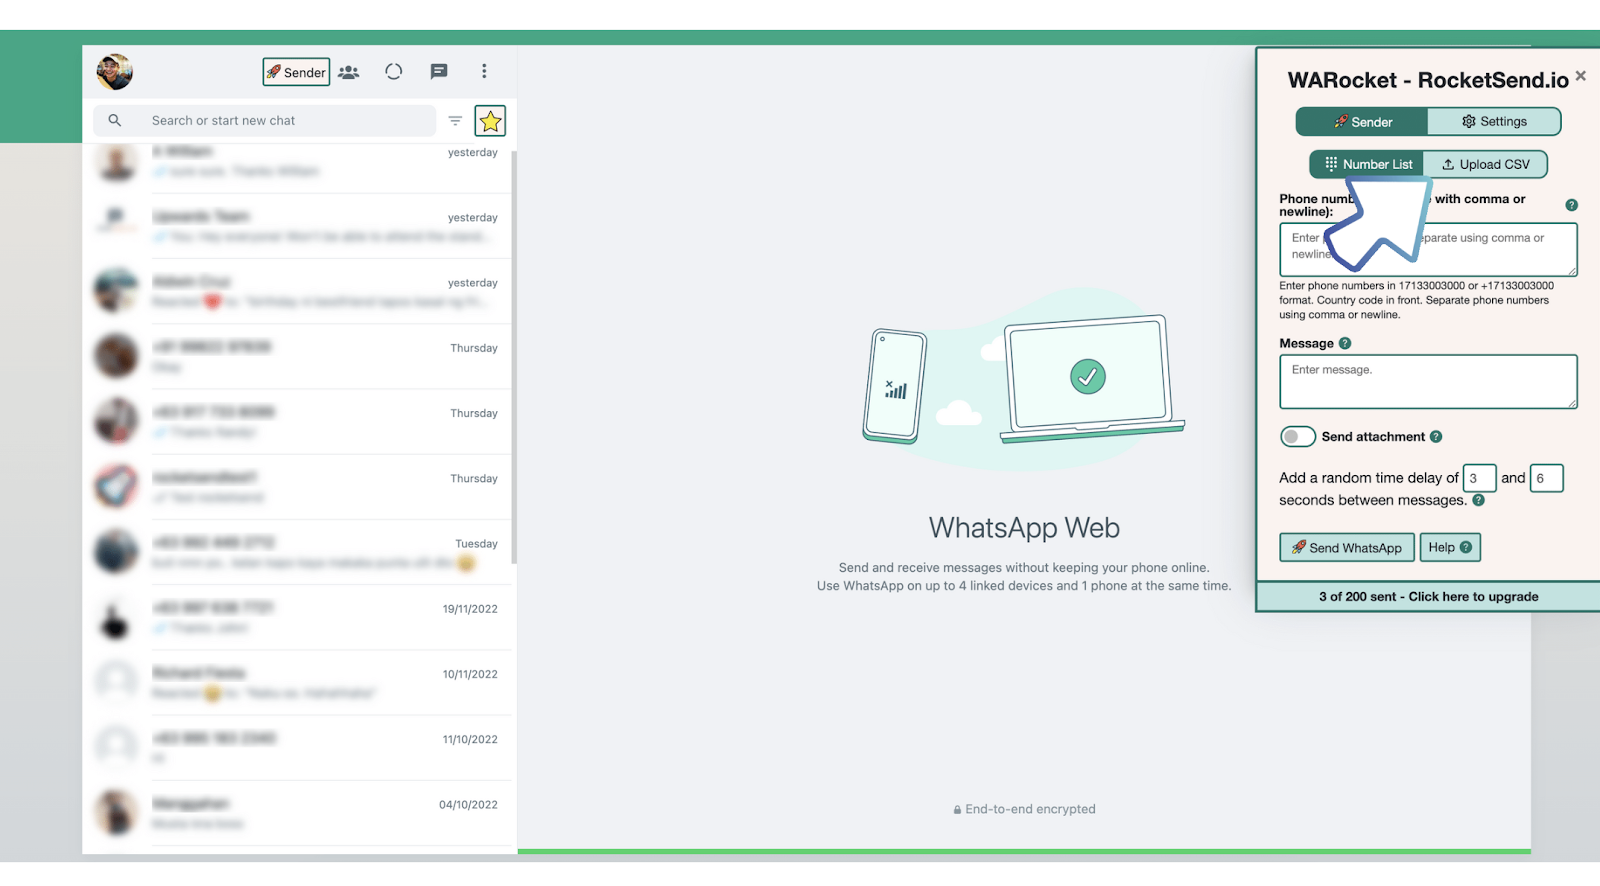Open the three-dot menu in header
Image resolution: width=1600 pixels, height=886 pixels.
pyautogui.click(x=484, y=72)
